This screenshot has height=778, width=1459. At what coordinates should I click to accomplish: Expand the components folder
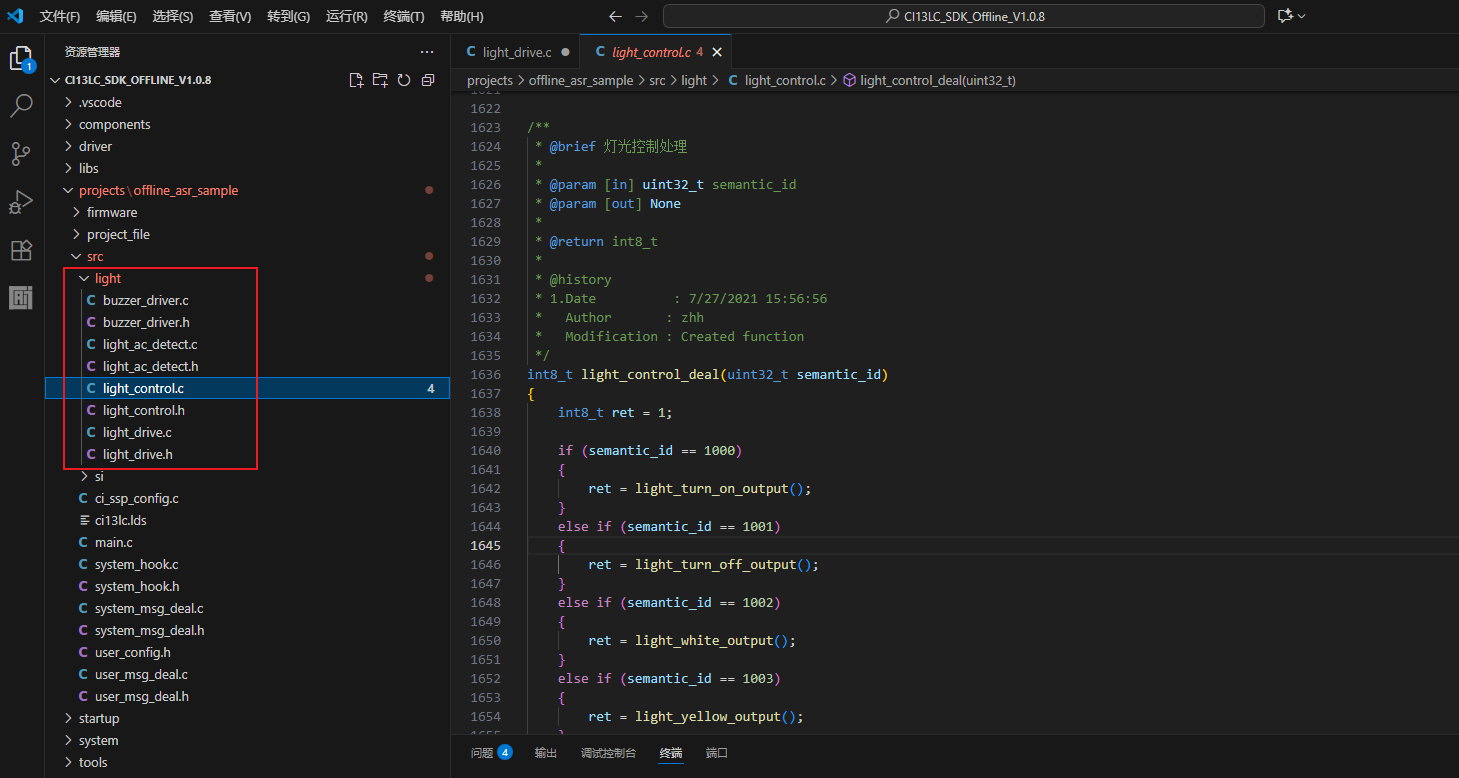pos(114,124)
